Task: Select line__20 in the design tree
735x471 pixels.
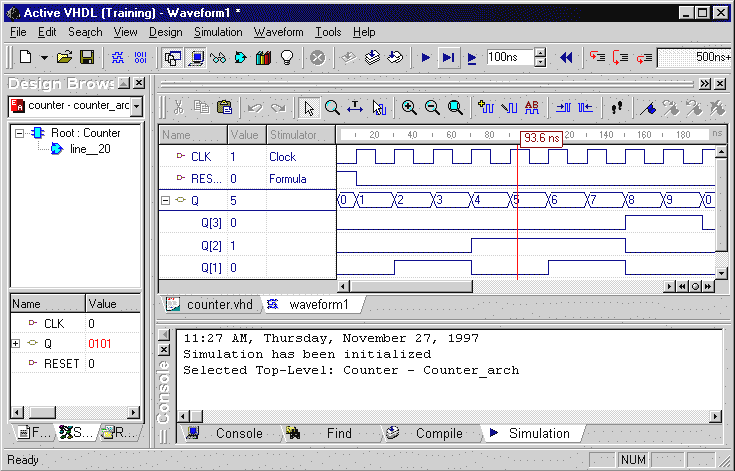Action: tap(88, 149)
